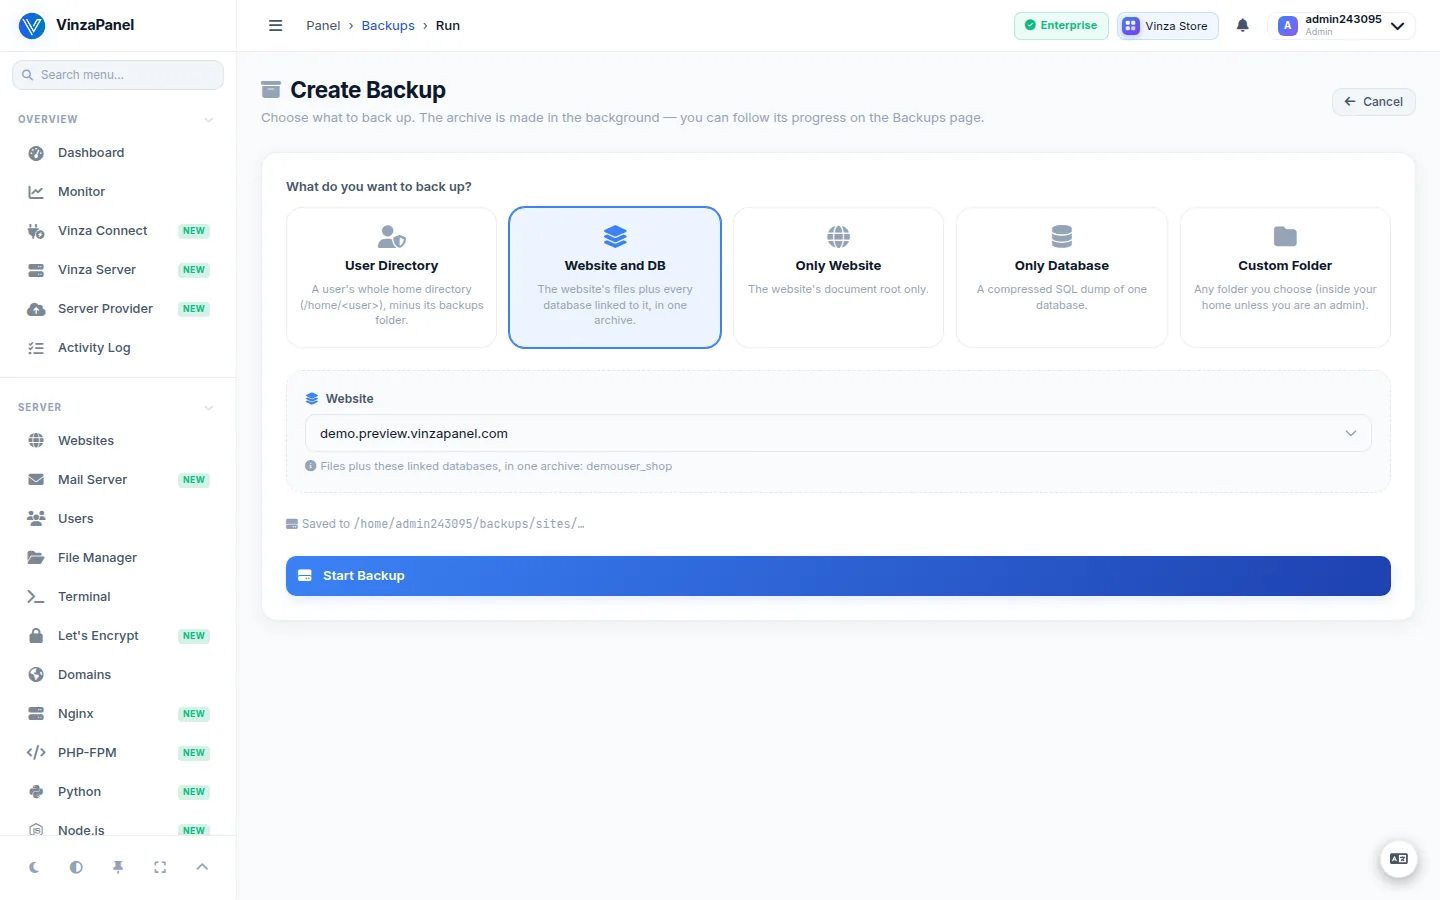Screen dimensions: 1440x900
Task: Open Dashboard from sidebar
Action: click(118, 153)
